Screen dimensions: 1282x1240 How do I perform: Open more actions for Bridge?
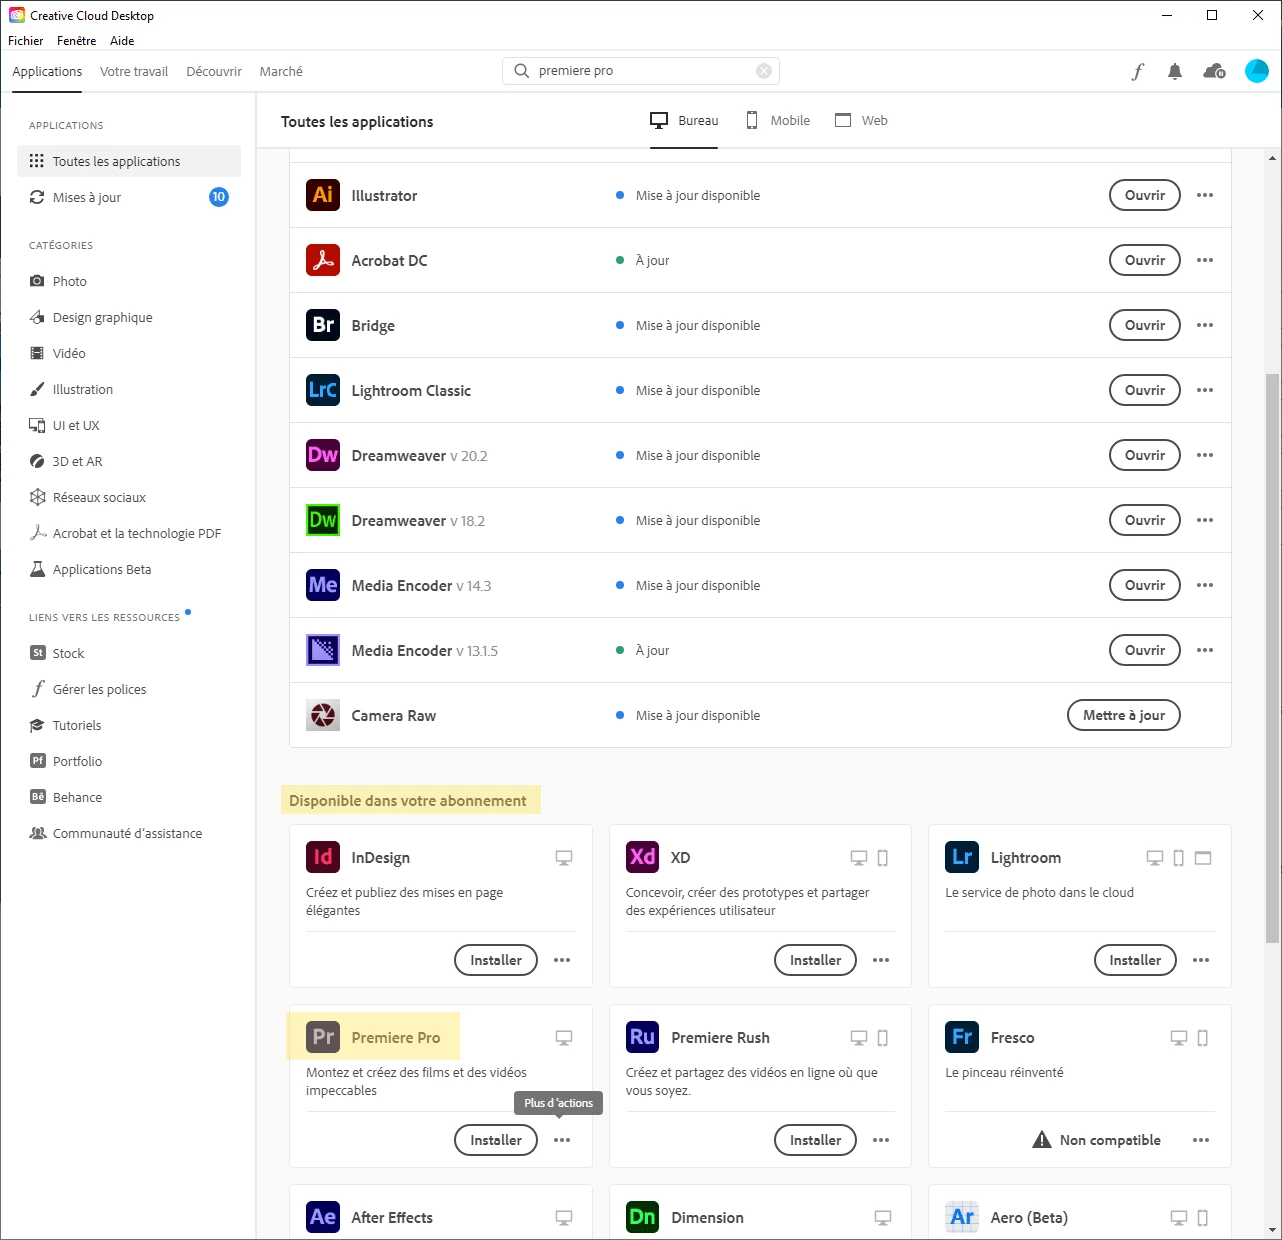pos(1205,325)
